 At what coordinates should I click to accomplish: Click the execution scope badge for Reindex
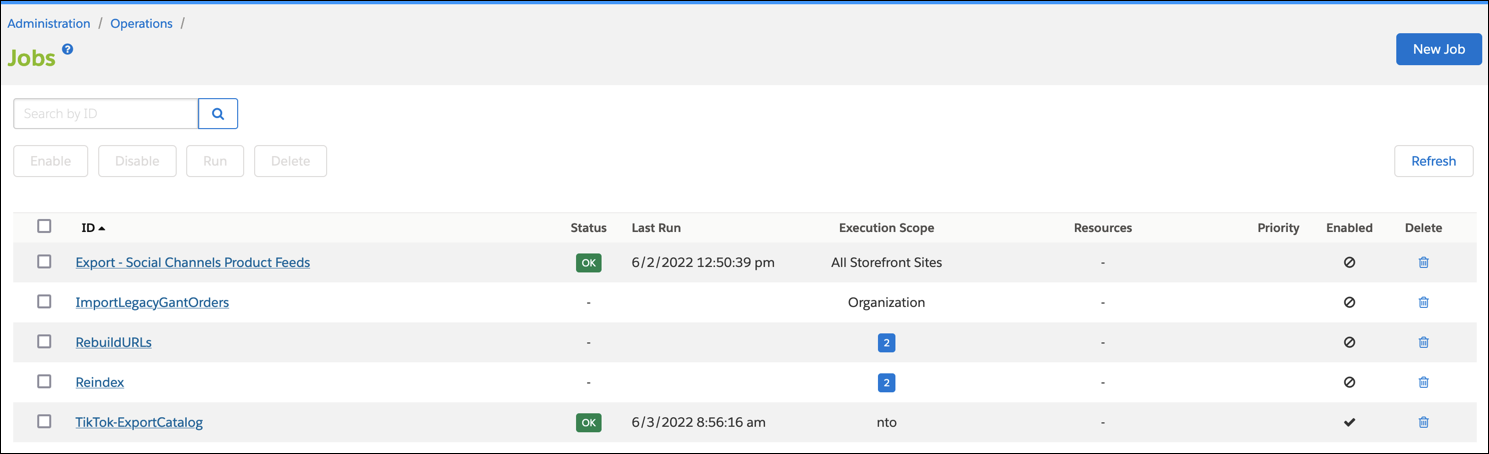[886, 383]
